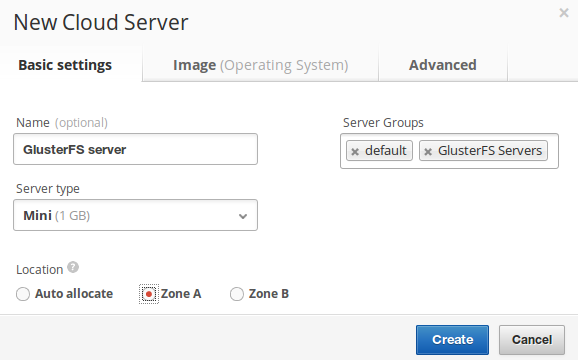This screenshot has height=360, width=578.
Task: Open the Mini (1 GB) server type selector
Action: 135,215
